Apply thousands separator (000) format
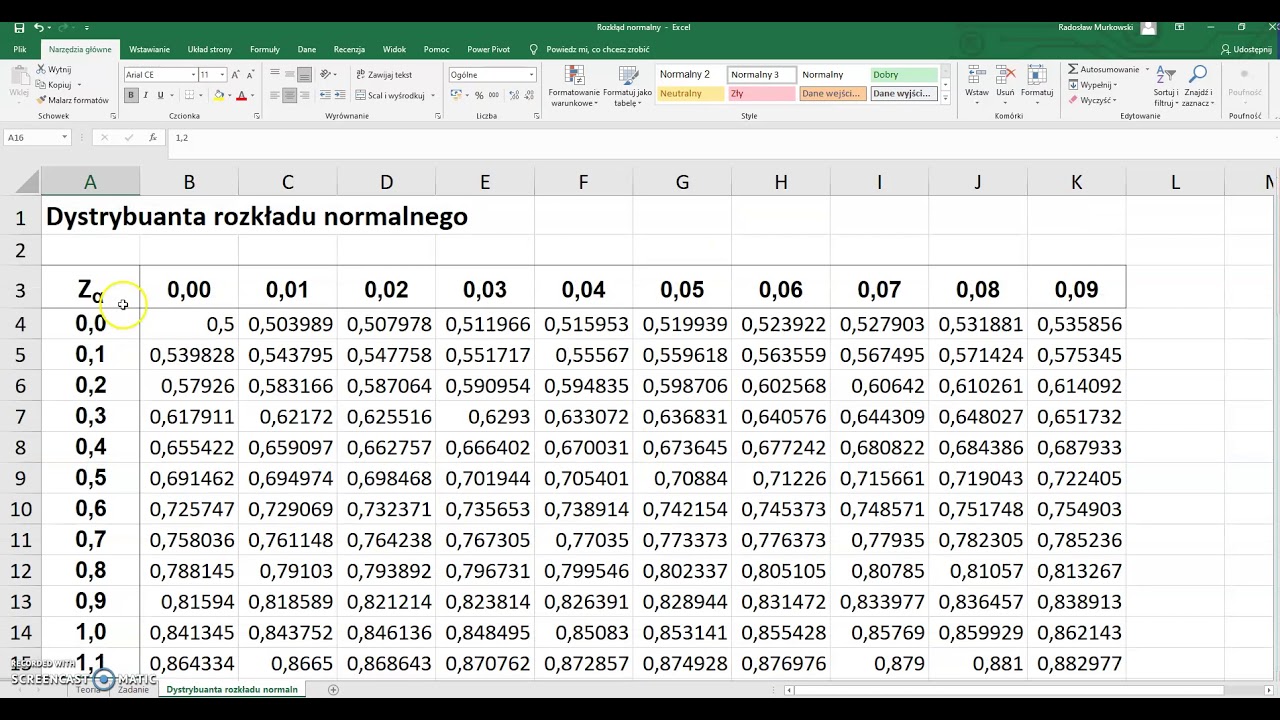The image size is (1280, 720). 494,95
